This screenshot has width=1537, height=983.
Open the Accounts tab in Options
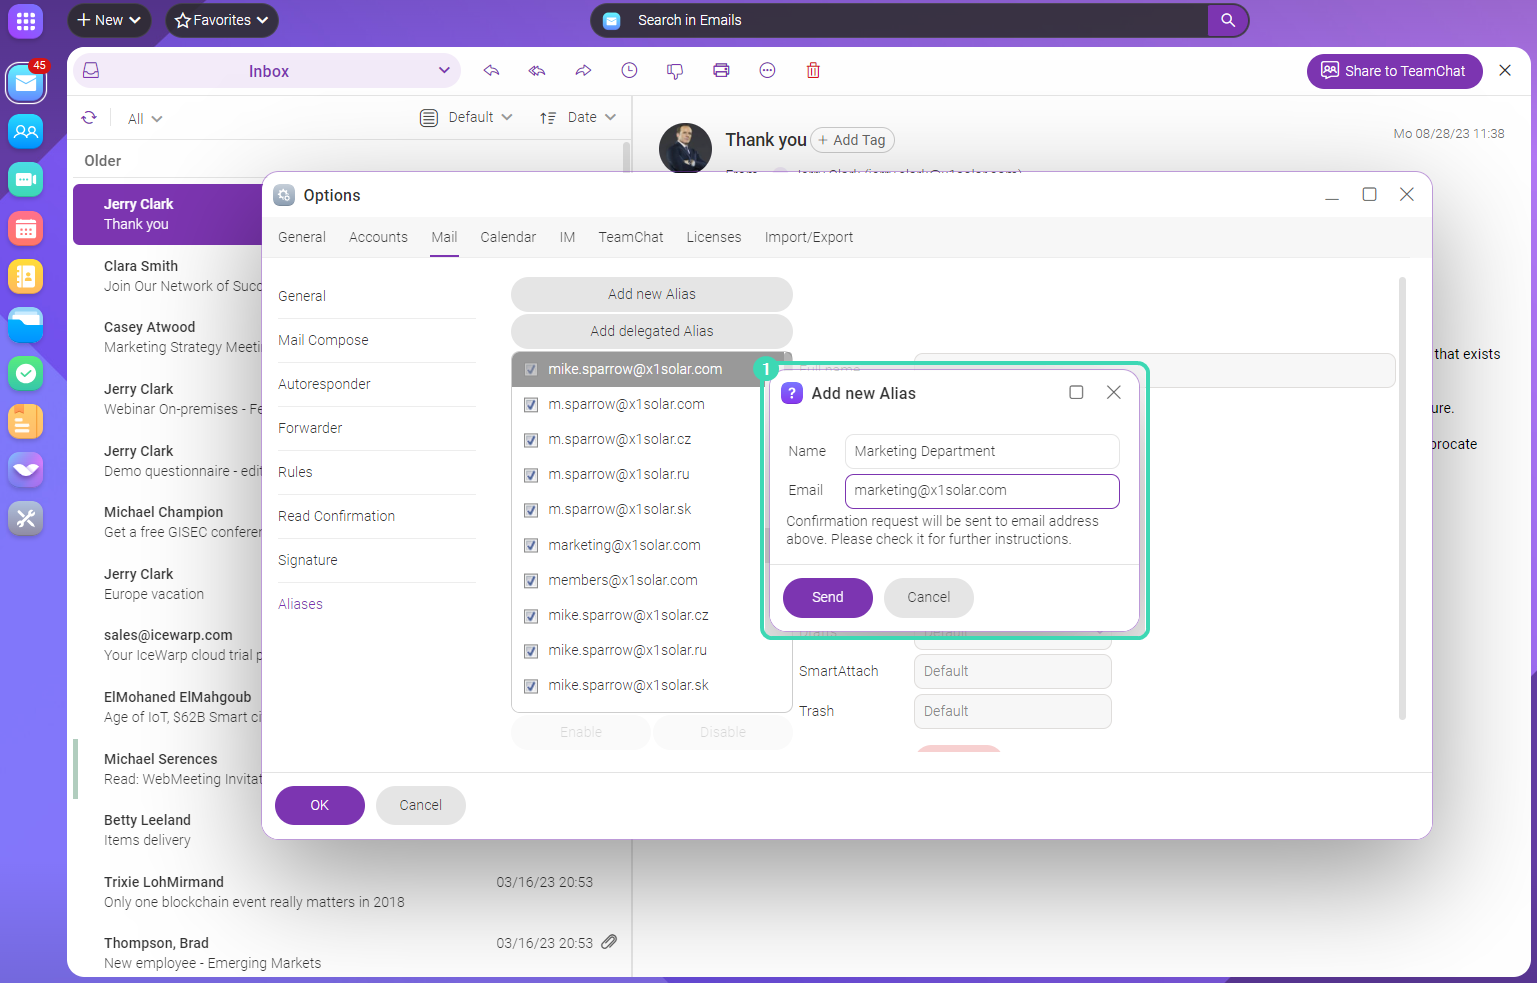pyautogui.click(x=378, y=237)
